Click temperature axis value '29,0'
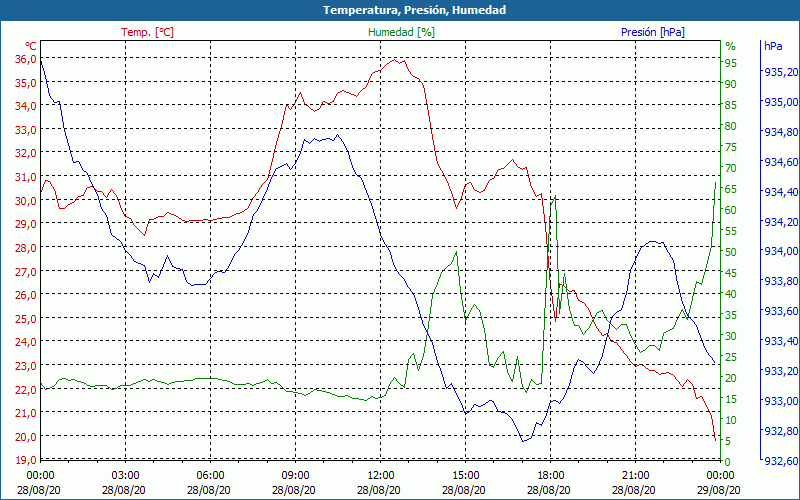 [26, 224]
